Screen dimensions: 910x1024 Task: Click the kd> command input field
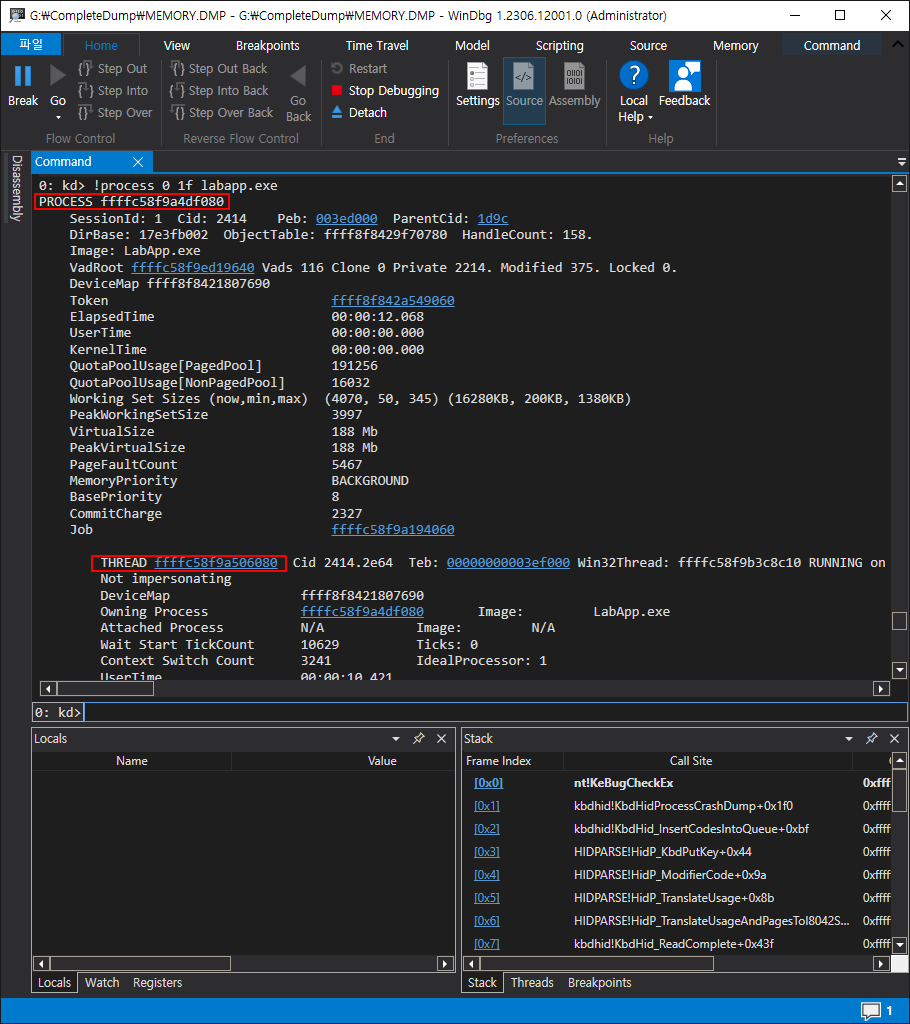pos(495,712)
